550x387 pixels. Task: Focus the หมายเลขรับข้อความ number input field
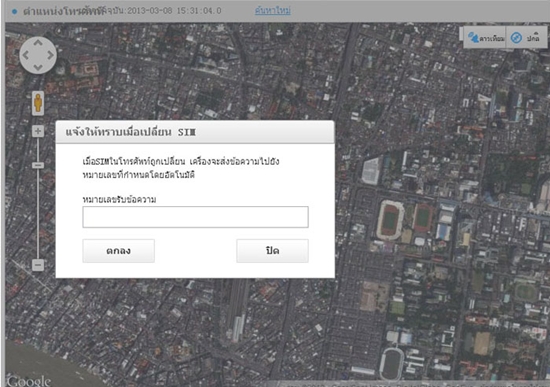click(x=195, y=217)
